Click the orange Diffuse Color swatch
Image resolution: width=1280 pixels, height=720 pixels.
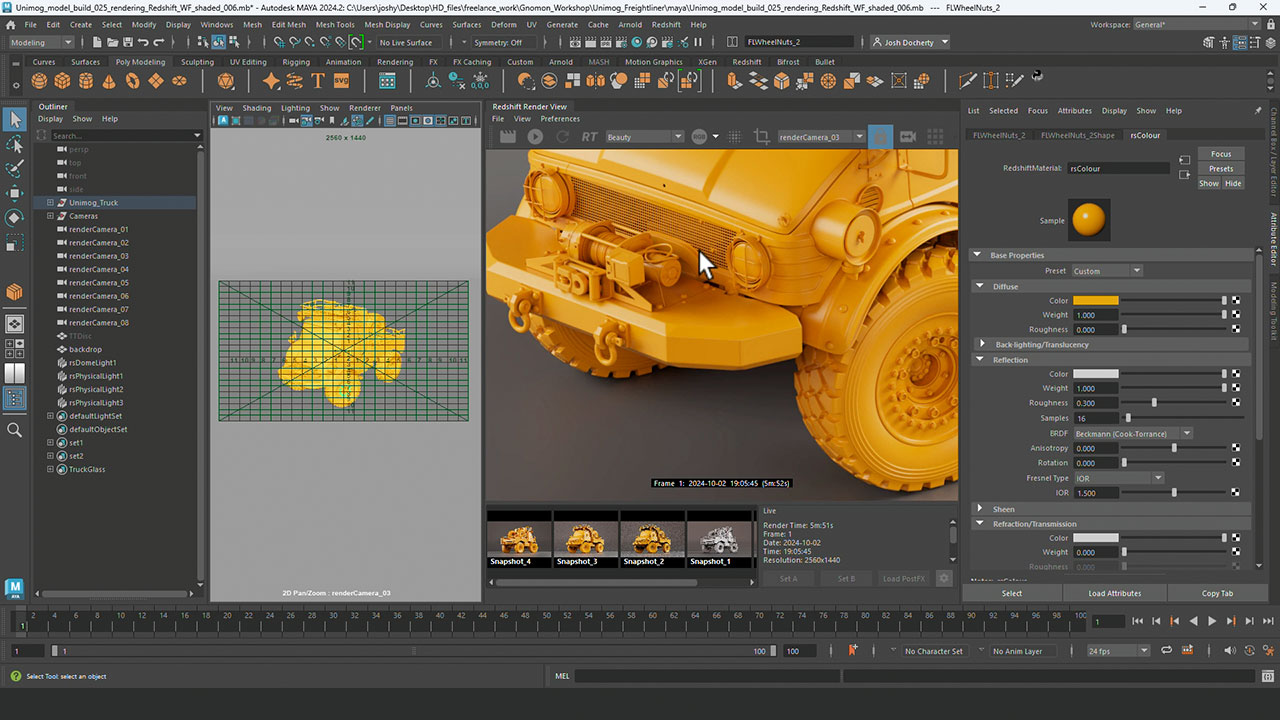1095,301
